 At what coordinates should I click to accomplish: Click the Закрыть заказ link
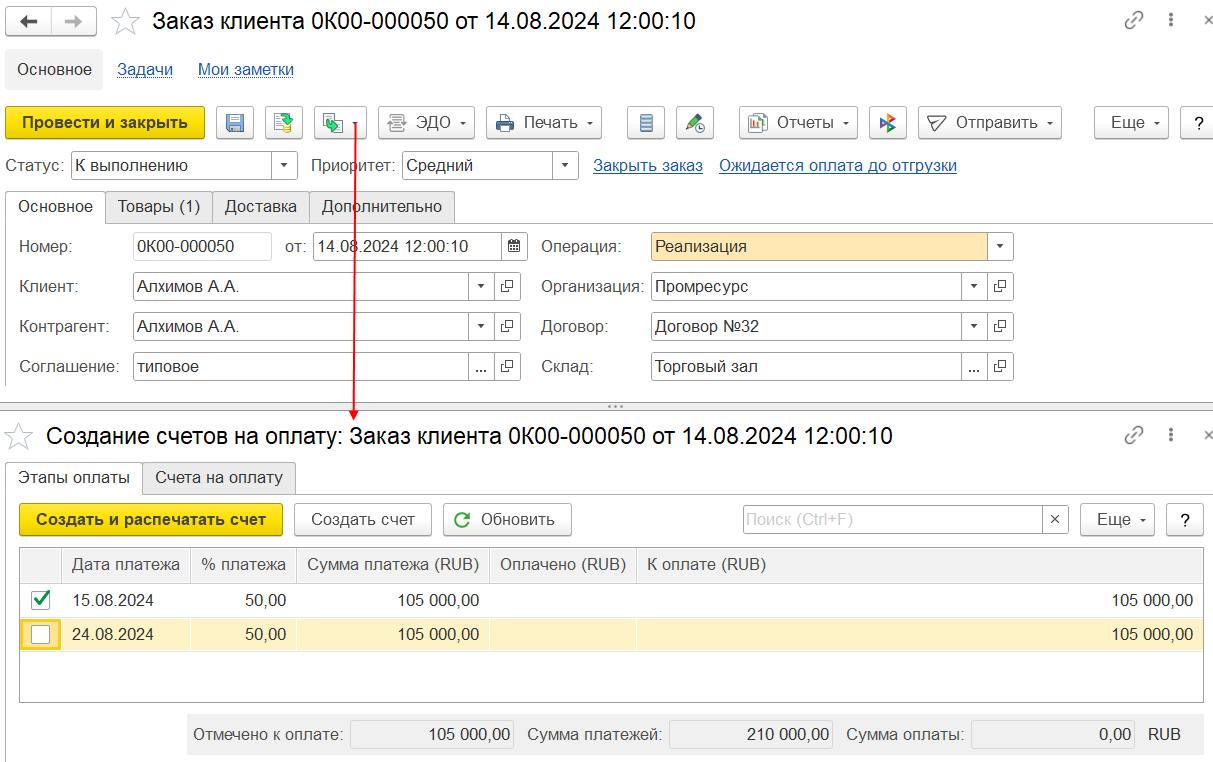point(648,166)
